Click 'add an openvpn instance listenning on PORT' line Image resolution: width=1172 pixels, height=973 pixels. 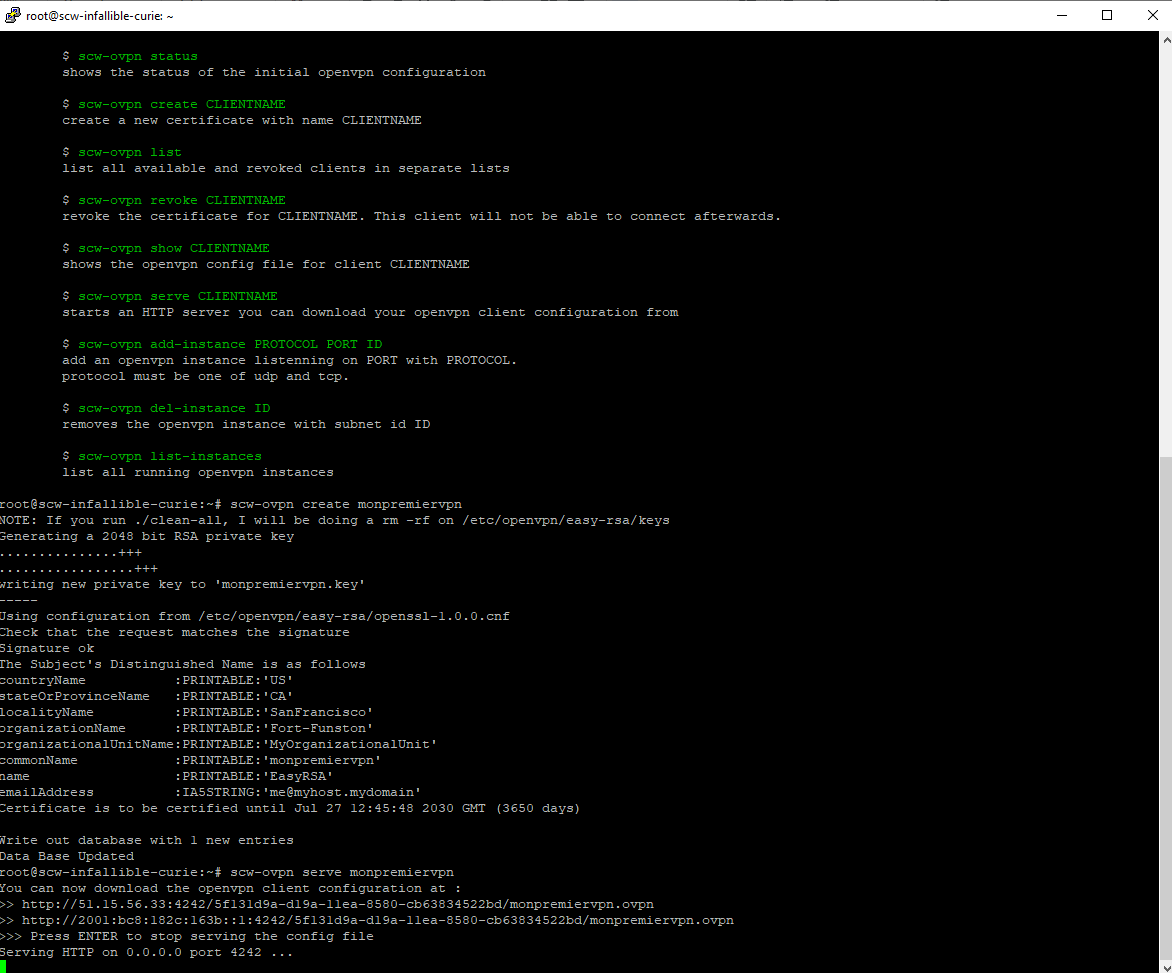pos(290,360)
